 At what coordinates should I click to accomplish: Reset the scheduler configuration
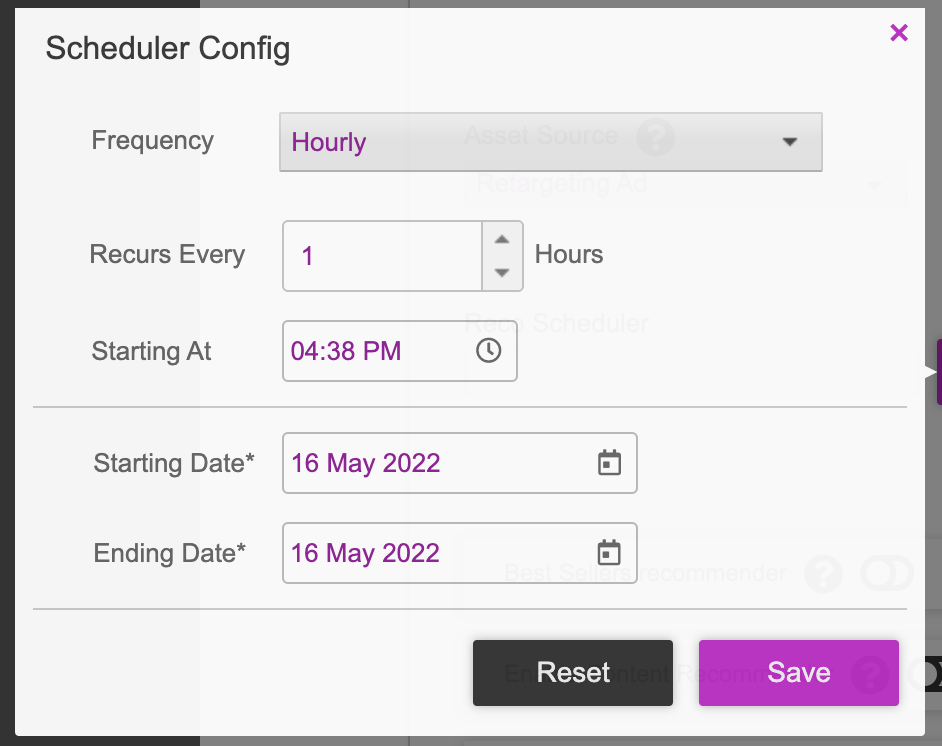pos(573,673)
